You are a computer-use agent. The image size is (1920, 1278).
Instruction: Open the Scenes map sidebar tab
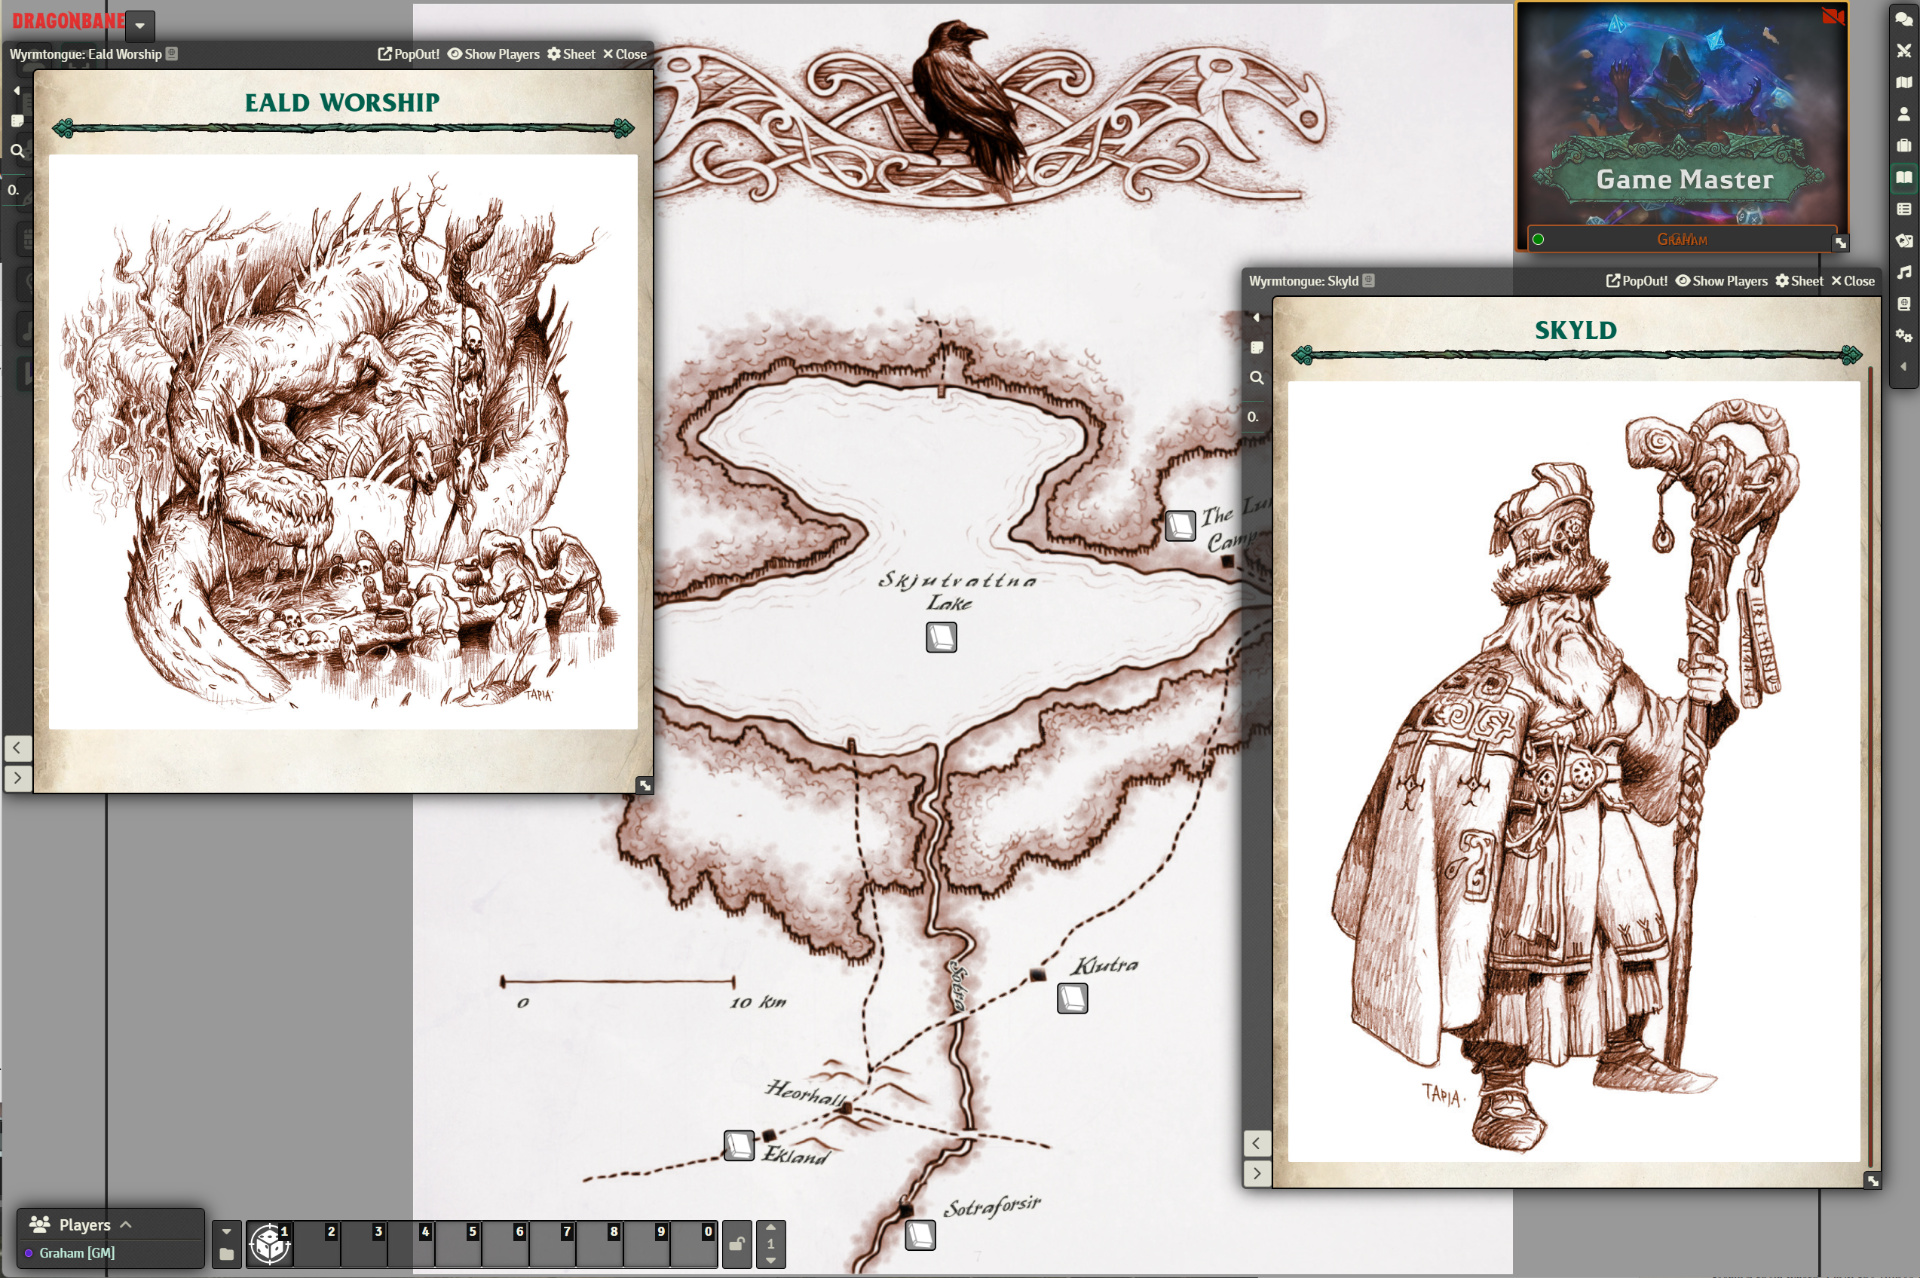[x=1903, y=82]
